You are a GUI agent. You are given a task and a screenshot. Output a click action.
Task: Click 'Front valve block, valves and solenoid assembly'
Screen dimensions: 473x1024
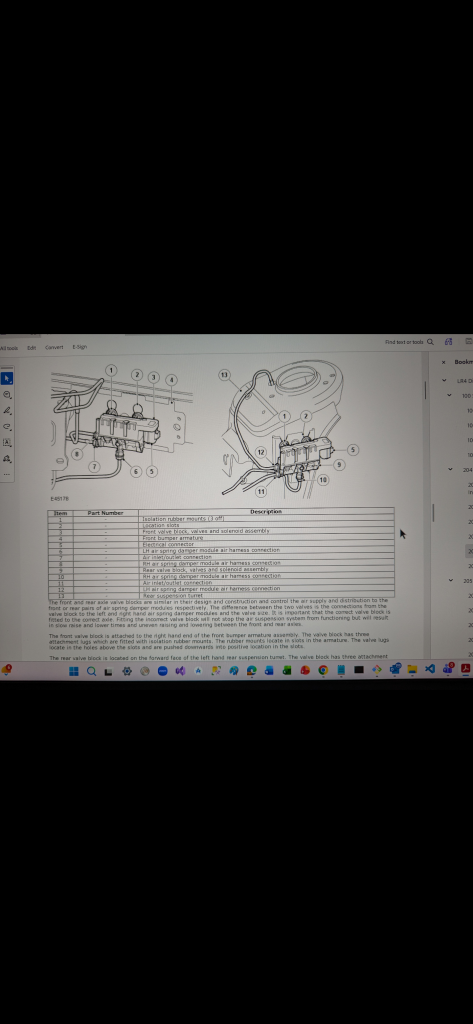click(206, 531)
